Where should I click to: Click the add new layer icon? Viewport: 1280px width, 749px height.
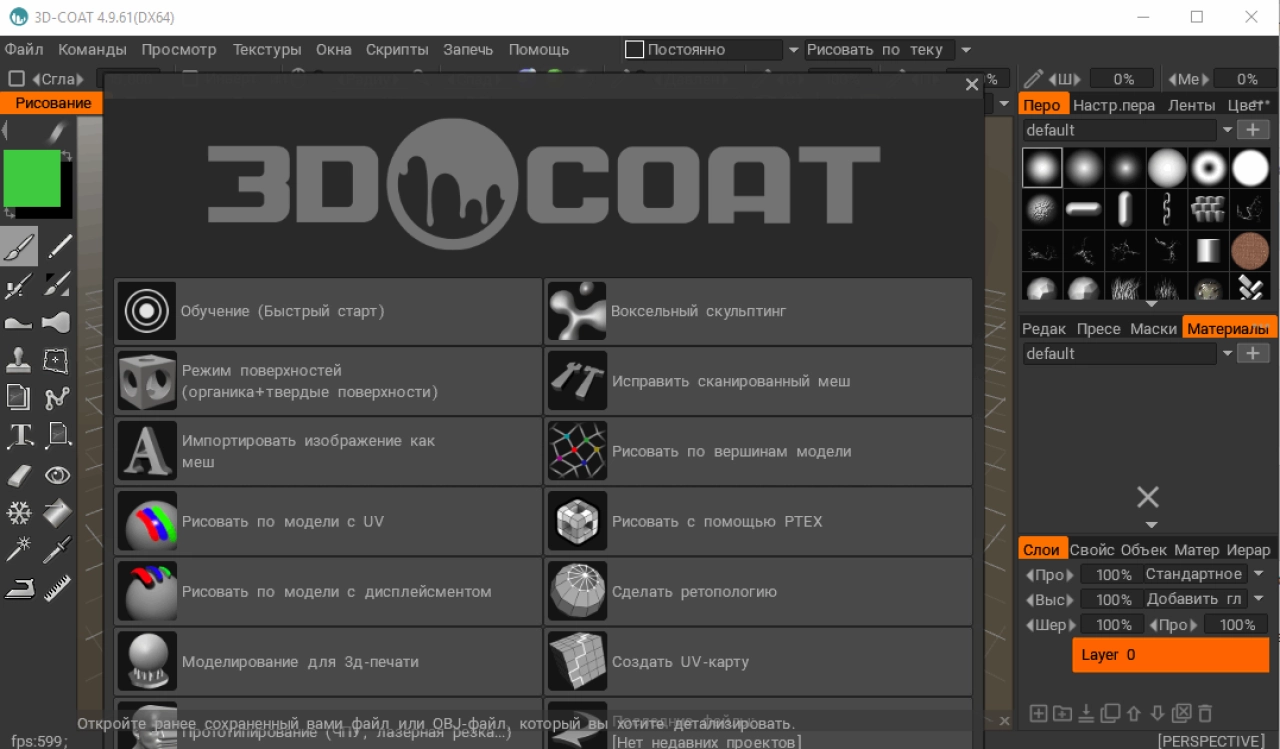pos(1038,713)
